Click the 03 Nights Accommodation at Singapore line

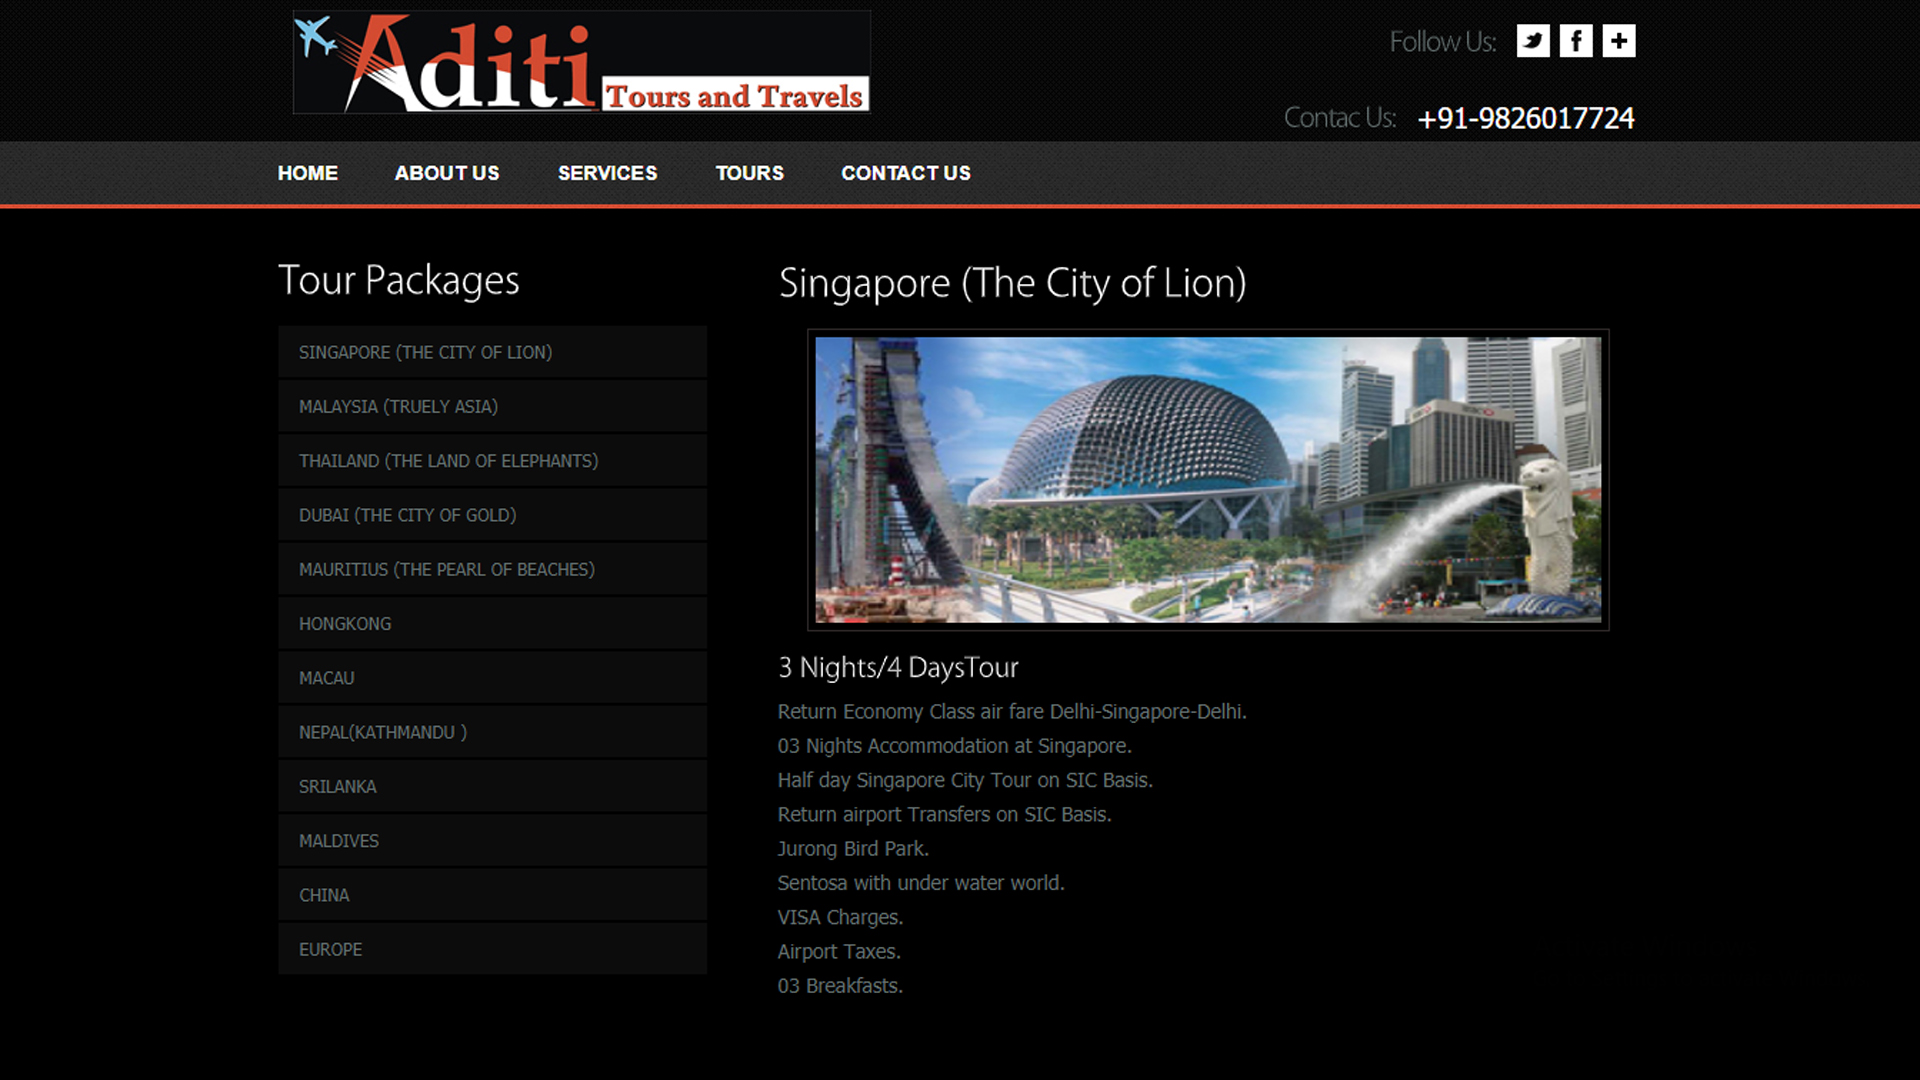[955, 746]
